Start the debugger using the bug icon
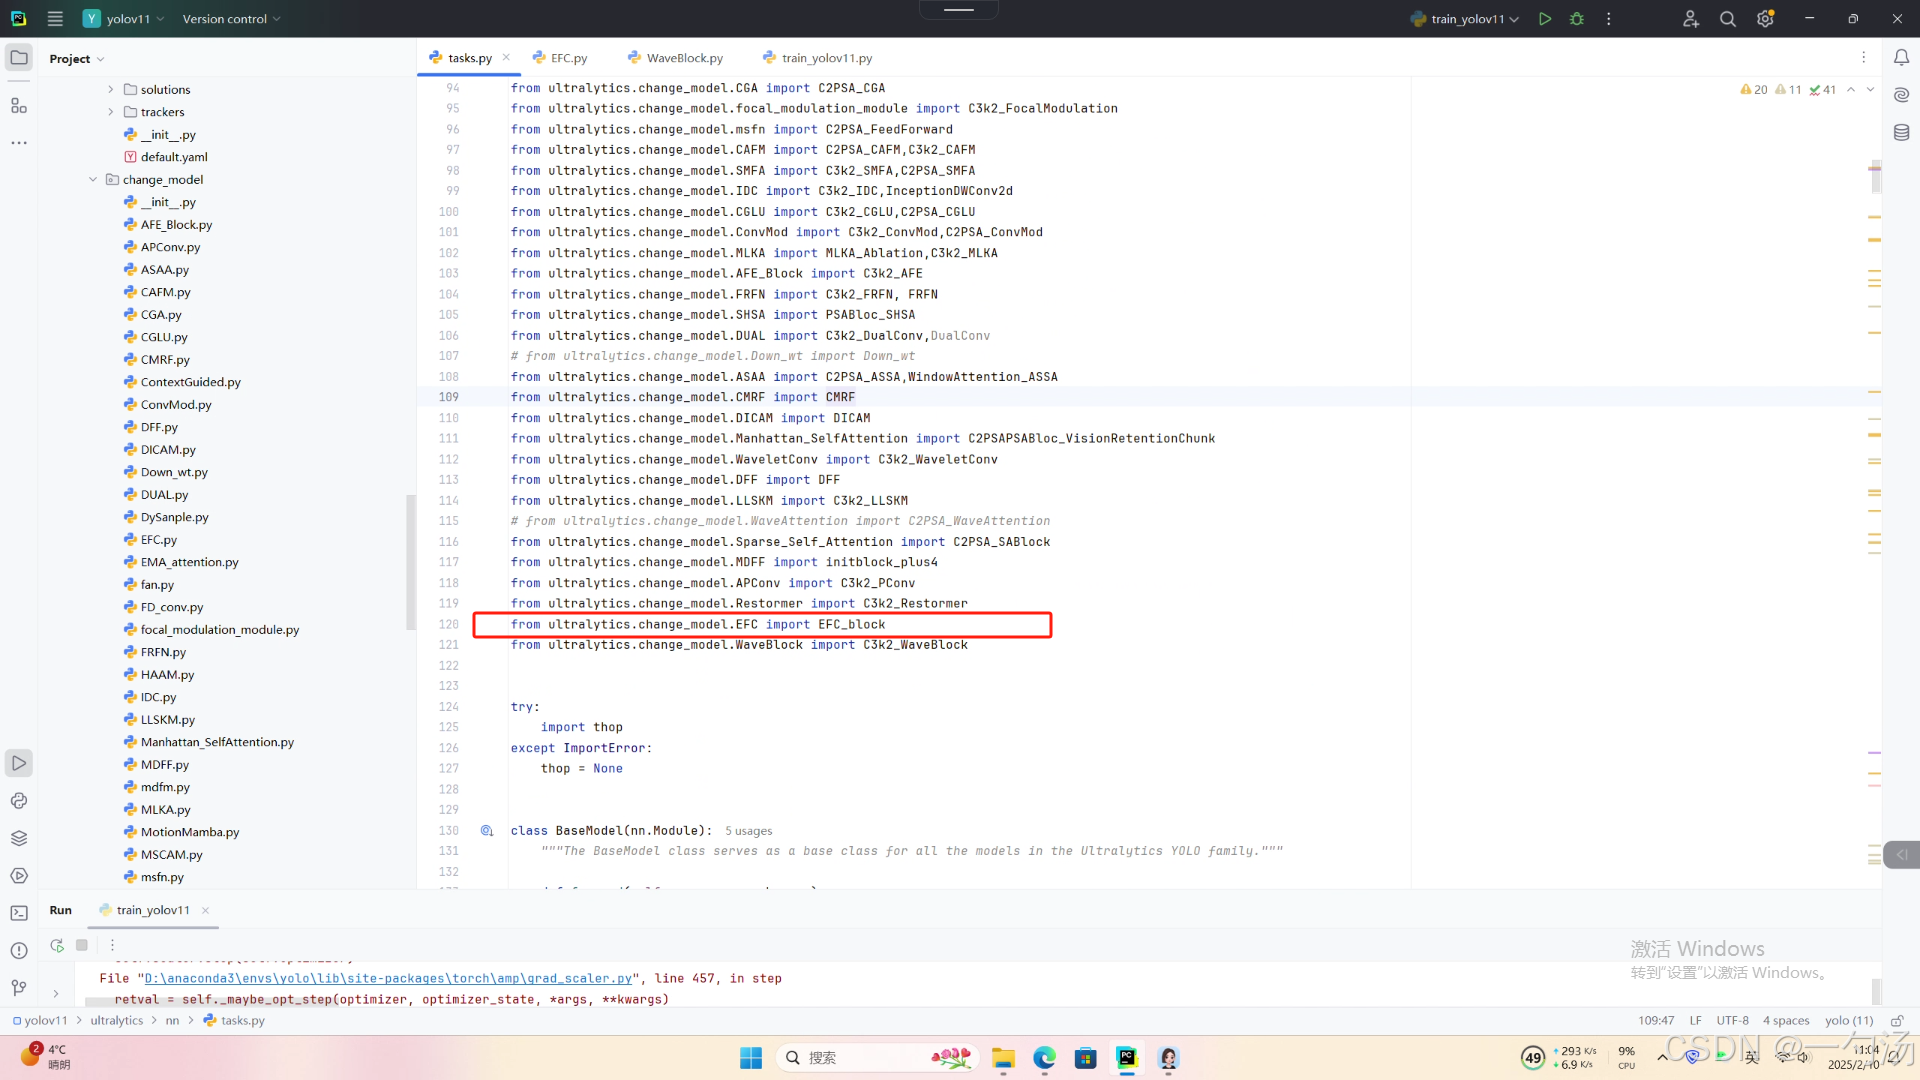 click(1577, 19)
